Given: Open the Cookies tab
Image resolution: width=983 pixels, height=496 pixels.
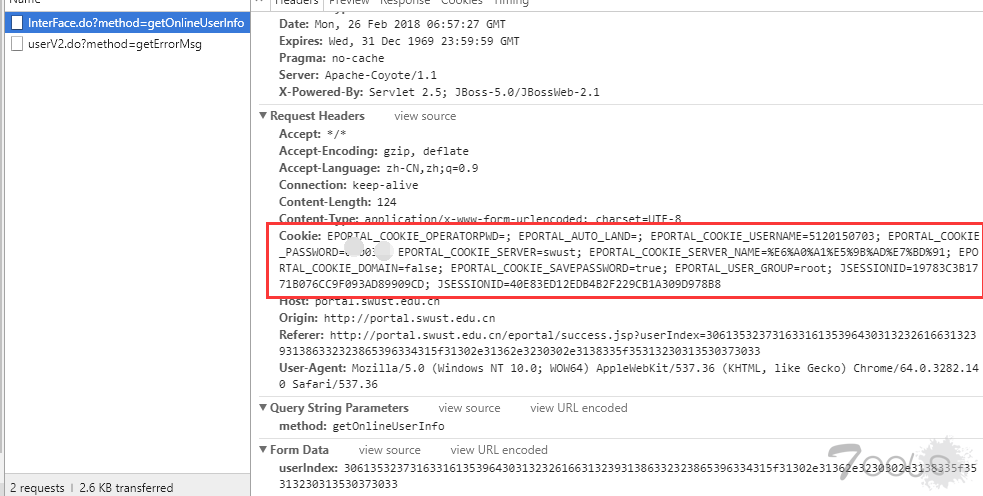Looking at the screenshot, I should 462,3.
